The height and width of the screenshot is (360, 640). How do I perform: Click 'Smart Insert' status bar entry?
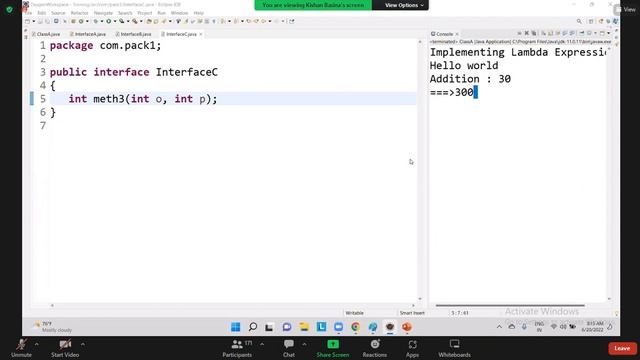click(412, 313)
